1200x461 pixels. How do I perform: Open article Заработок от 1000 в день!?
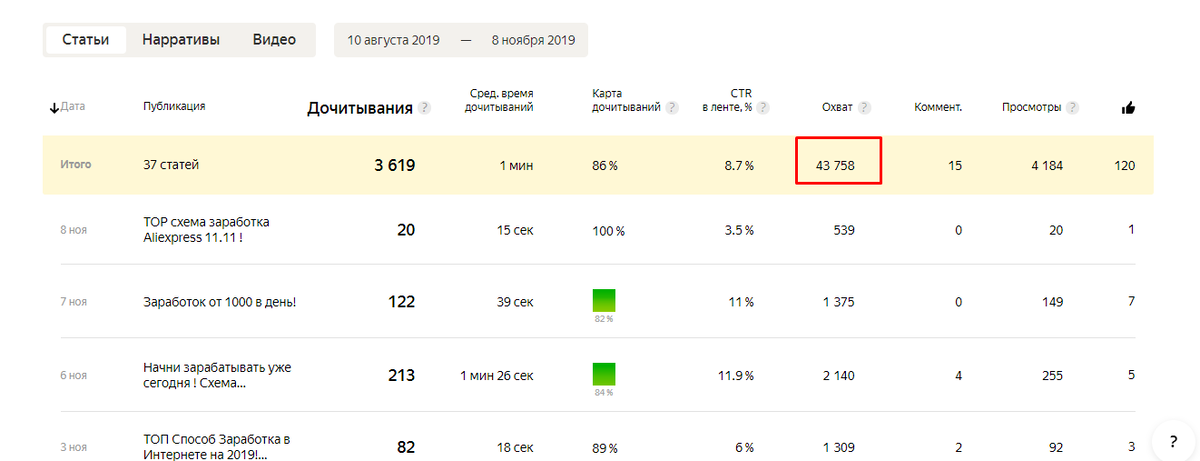click(x=220, y=302)
